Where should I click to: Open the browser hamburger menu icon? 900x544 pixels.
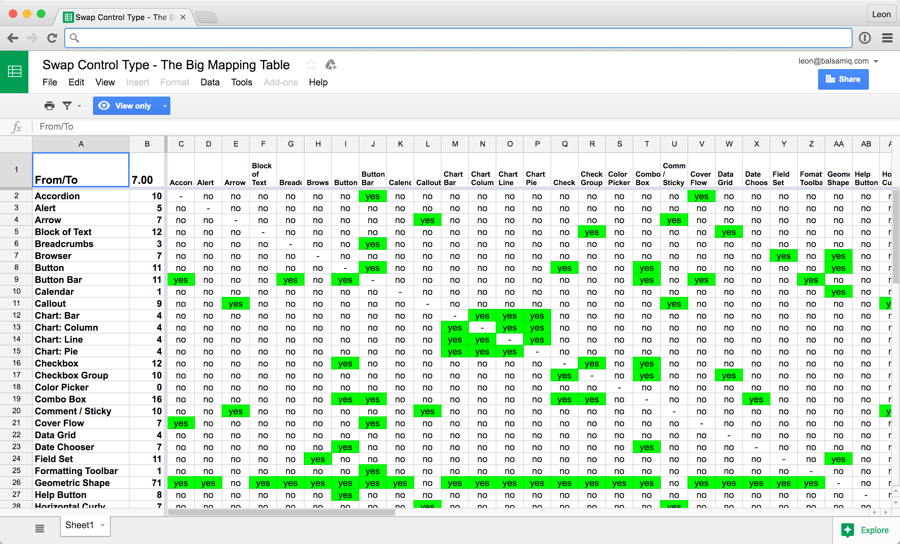click(x=886, y=38)
